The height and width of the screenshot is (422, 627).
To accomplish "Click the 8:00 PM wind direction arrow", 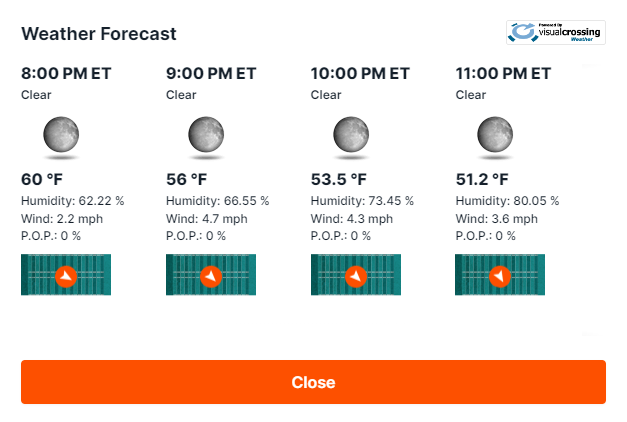I will [x=66, y=276].
